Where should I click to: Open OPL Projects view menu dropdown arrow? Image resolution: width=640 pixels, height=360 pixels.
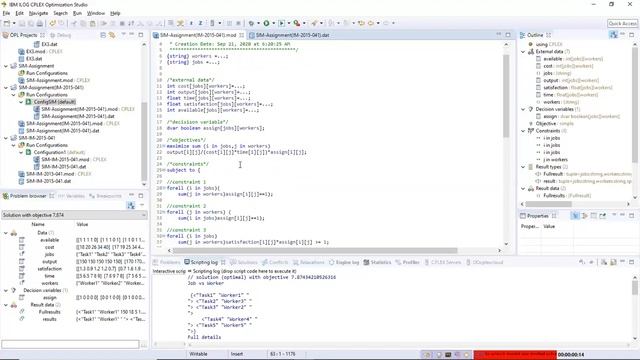[x=123, y=35]
